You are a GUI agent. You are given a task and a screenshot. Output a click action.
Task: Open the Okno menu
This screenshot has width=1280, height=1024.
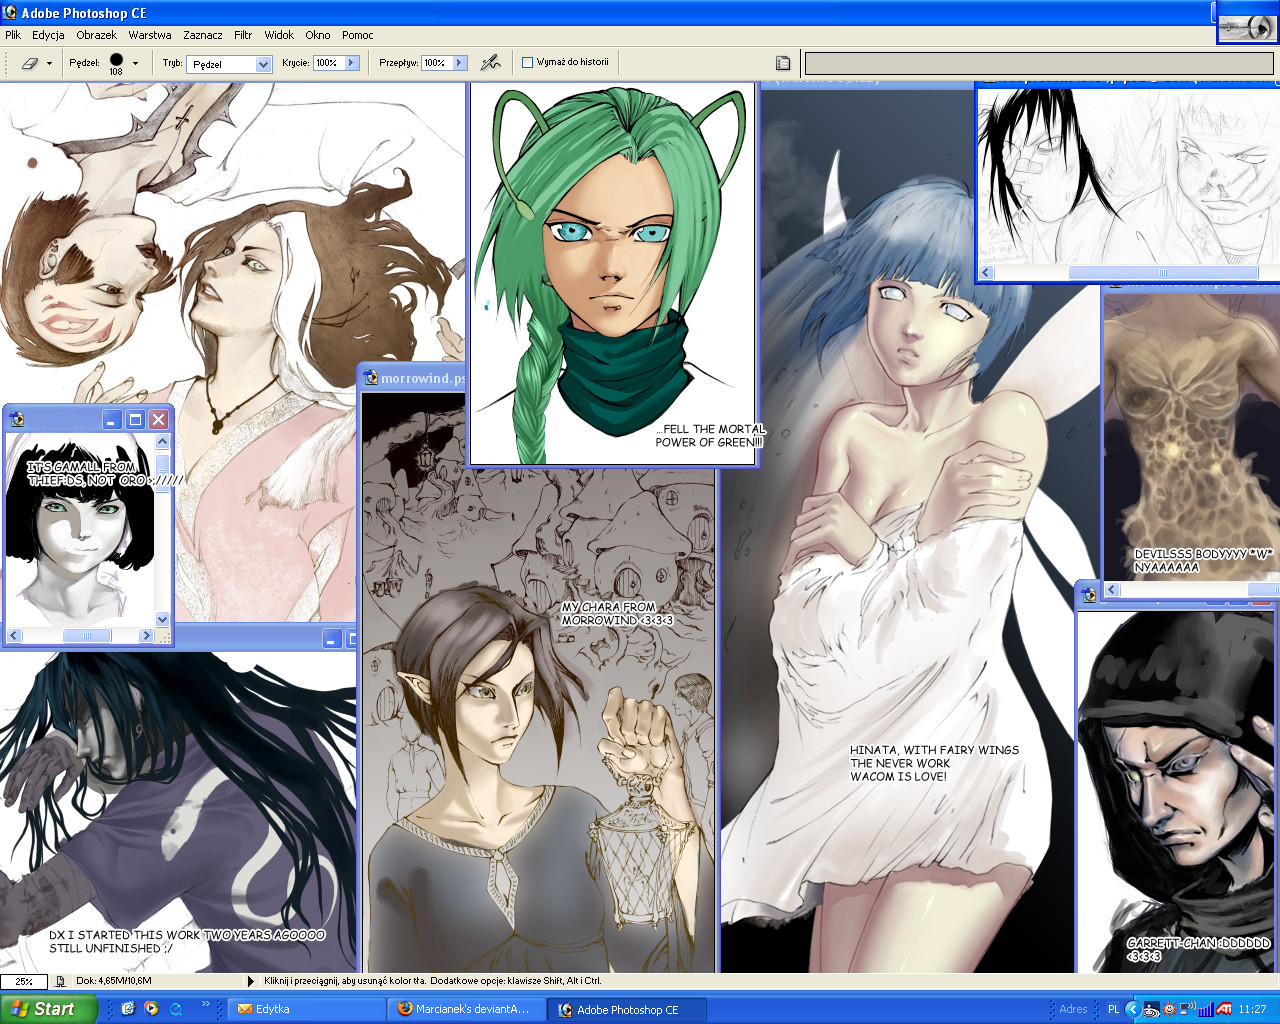318,35
